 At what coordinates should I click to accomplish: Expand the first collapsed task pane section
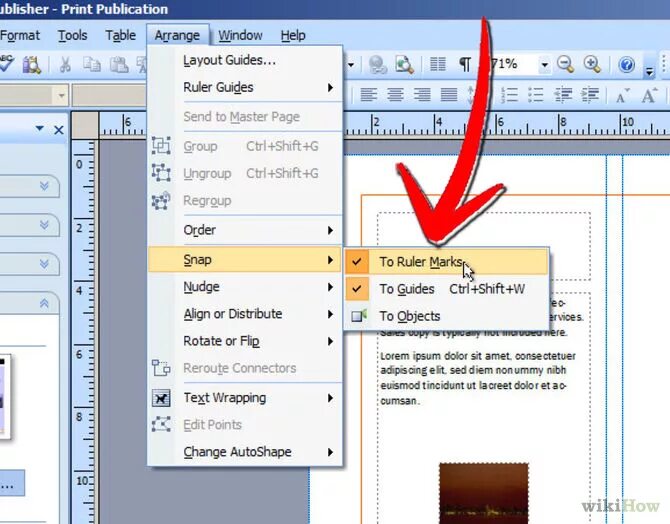44,186
